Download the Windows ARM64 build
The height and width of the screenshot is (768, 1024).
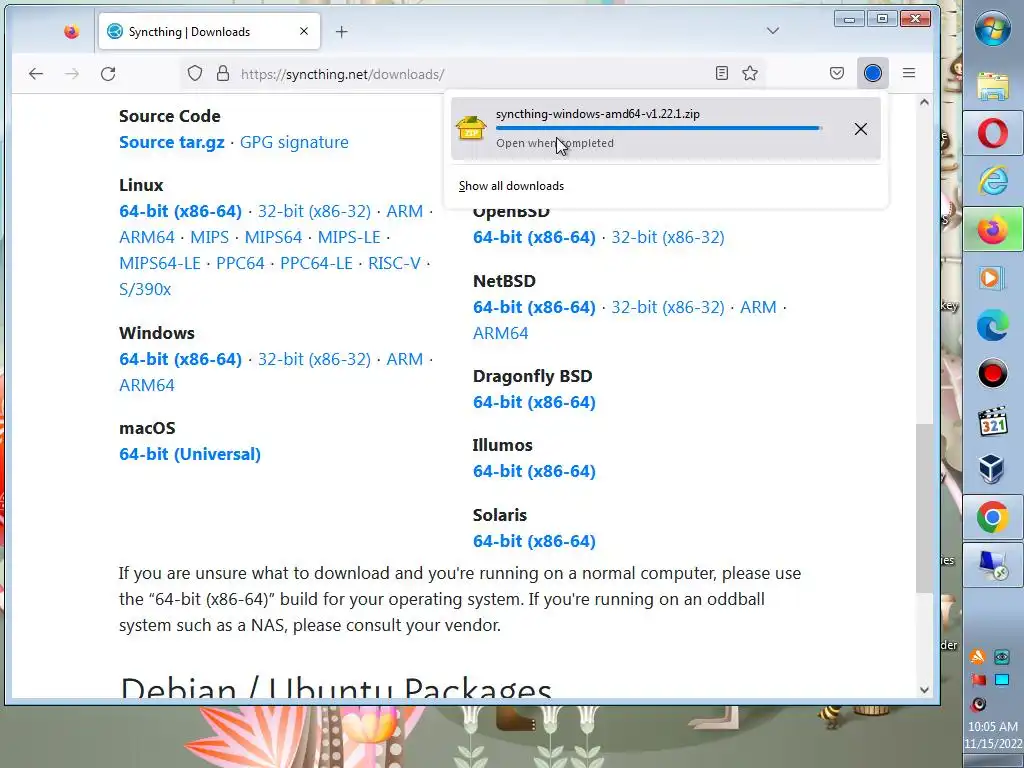147,385
